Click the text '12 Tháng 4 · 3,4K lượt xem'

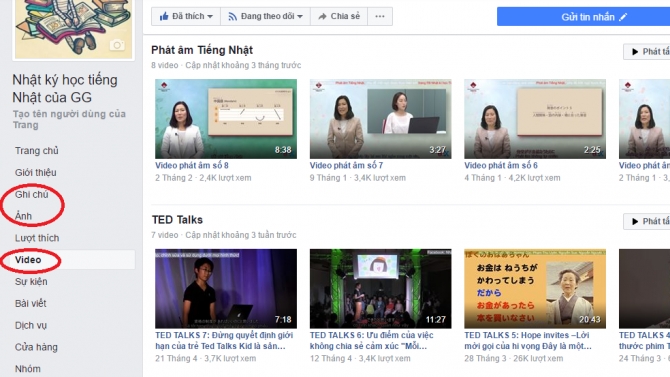(360, 359)
